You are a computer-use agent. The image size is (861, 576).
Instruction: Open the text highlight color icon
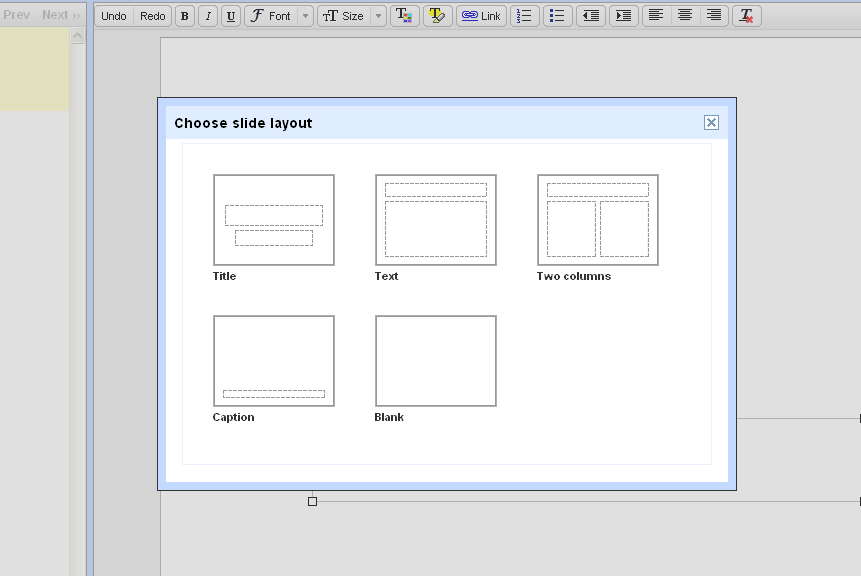(x=438, y=16)
